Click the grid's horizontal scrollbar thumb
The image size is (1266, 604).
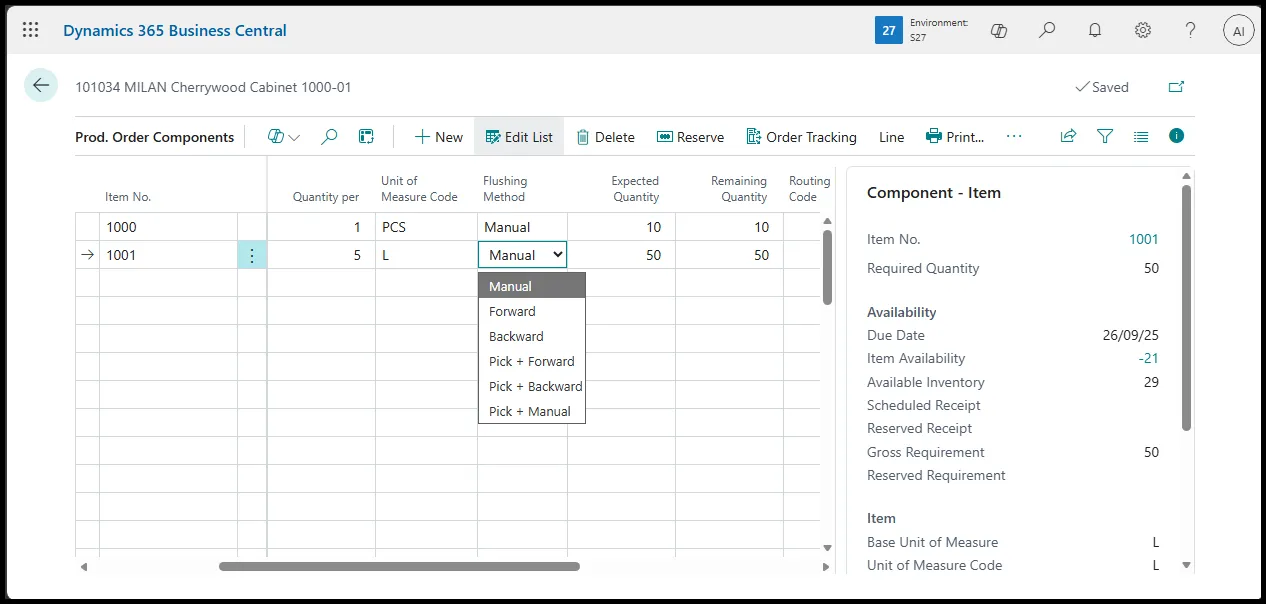(399, 566)
